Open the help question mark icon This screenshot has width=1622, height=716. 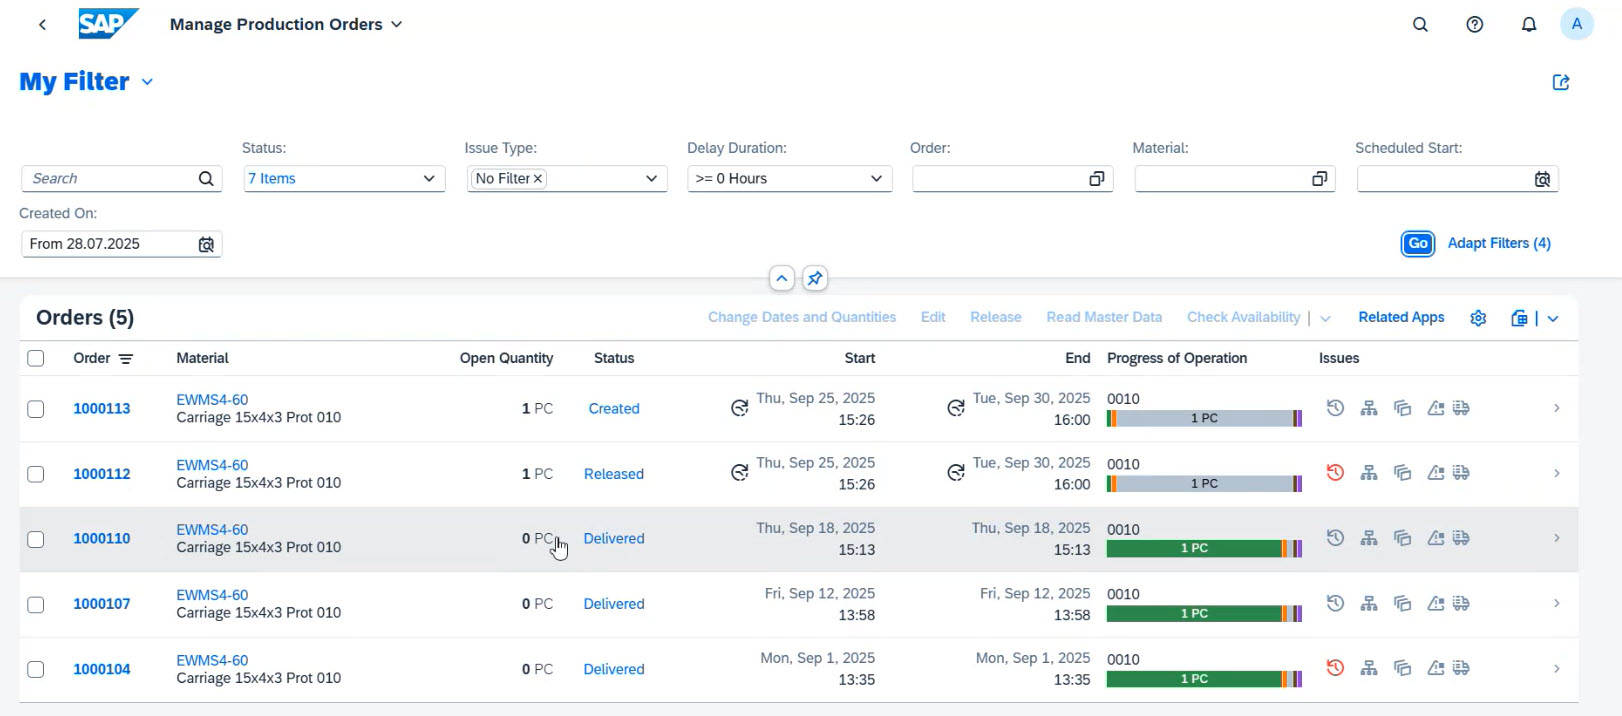pyautogui.click(x=1474, y=25)
